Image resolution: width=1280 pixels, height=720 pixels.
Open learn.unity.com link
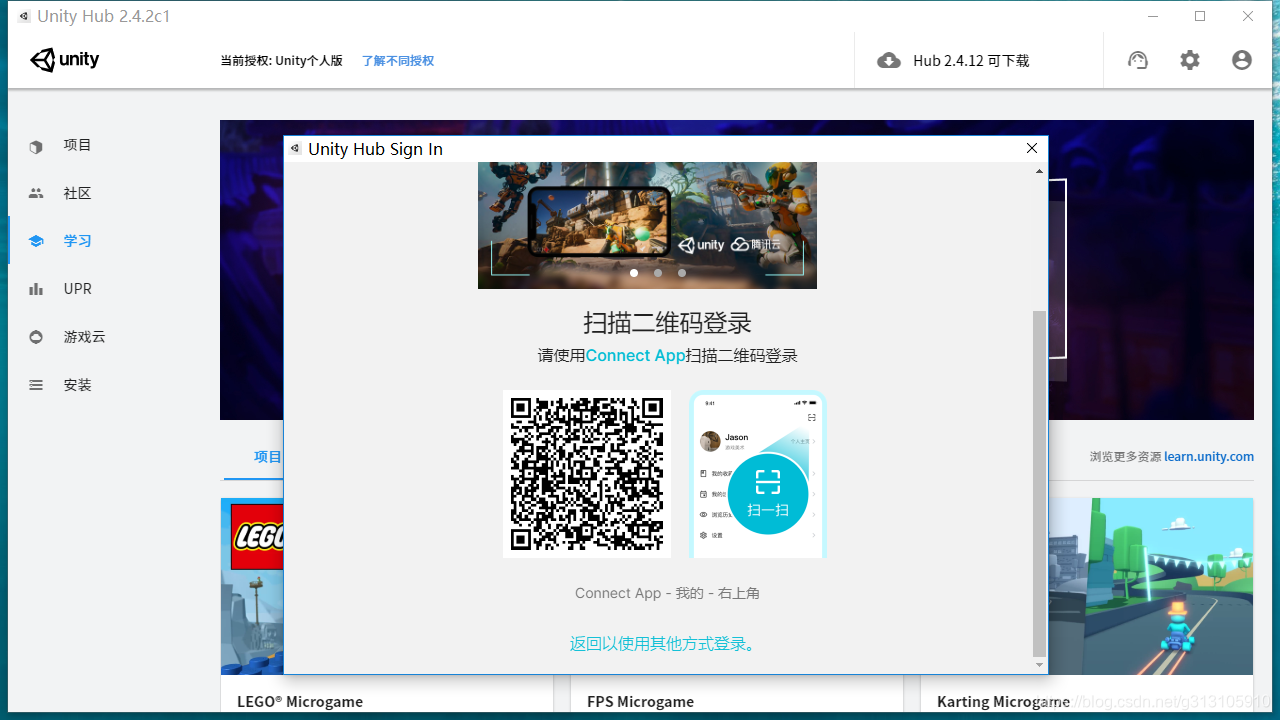click(x=1209, y=456)
